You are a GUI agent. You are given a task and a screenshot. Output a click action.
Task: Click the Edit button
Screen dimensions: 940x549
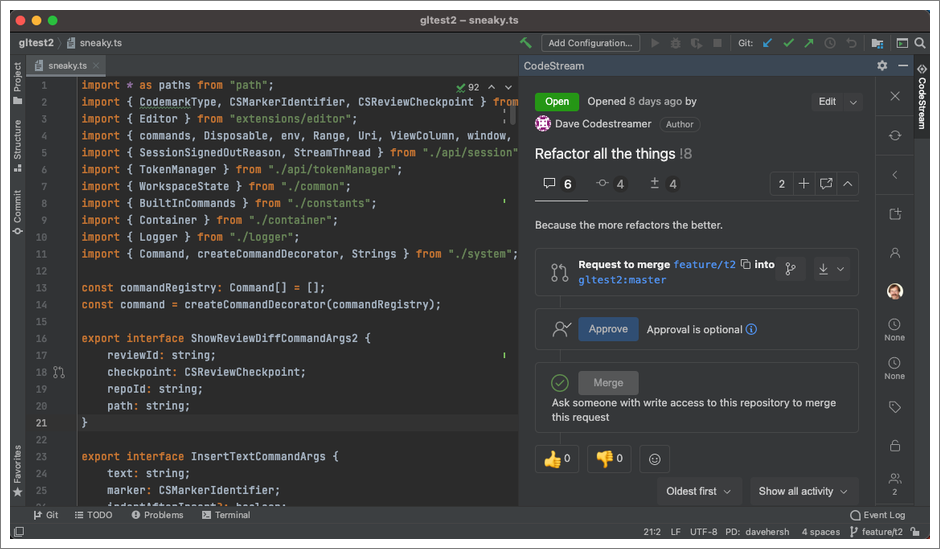827,102
